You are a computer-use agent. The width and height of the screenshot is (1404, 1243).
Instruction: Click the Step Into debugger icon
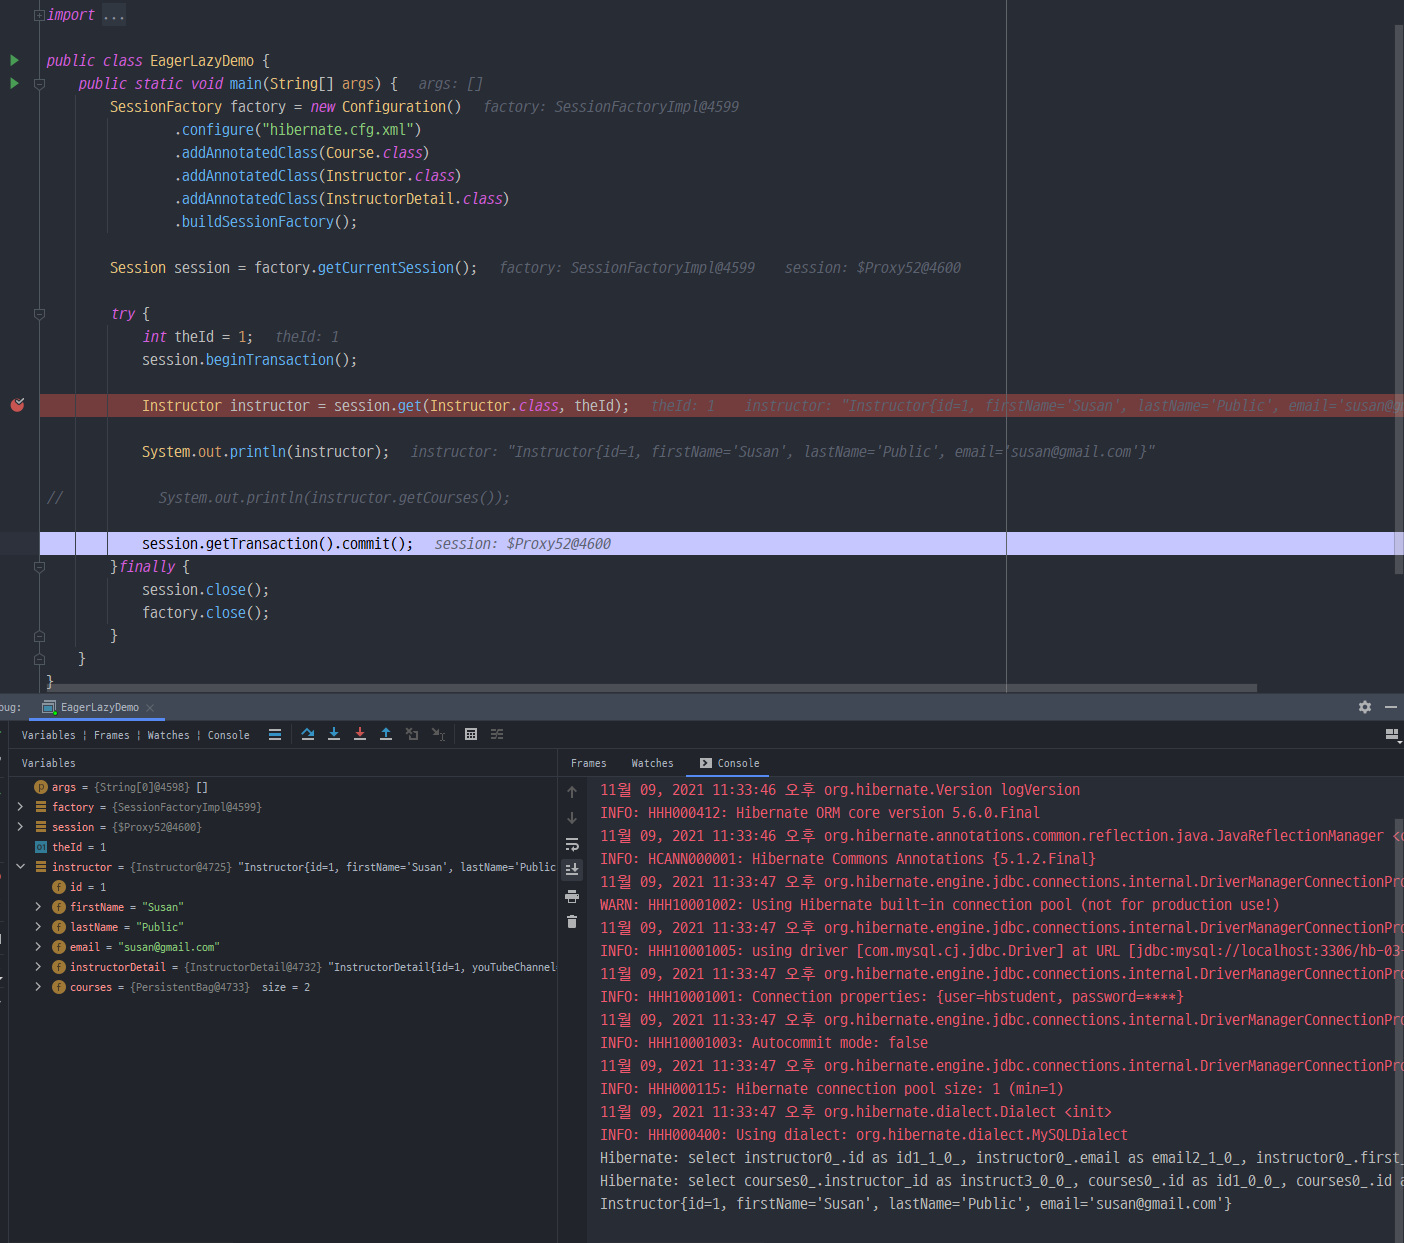(x=334, y=734)
